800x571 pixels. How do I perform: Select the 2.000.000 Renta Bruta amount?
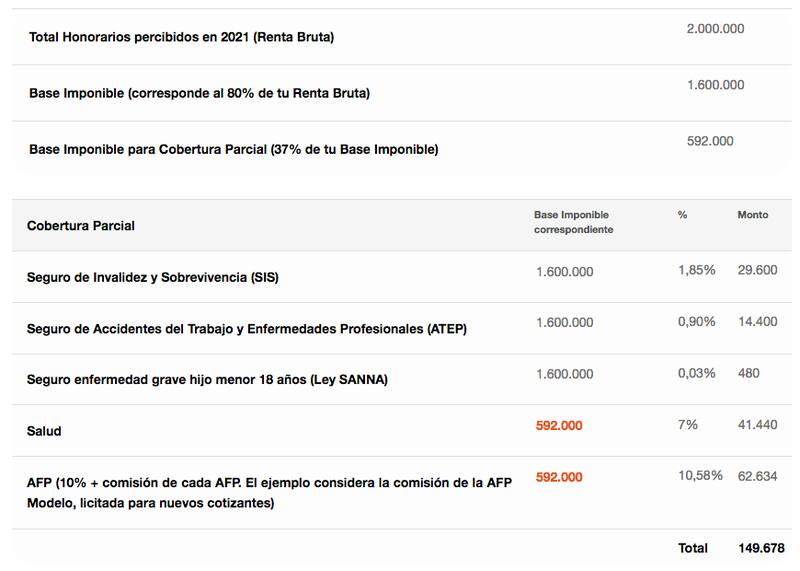[715, 29]
